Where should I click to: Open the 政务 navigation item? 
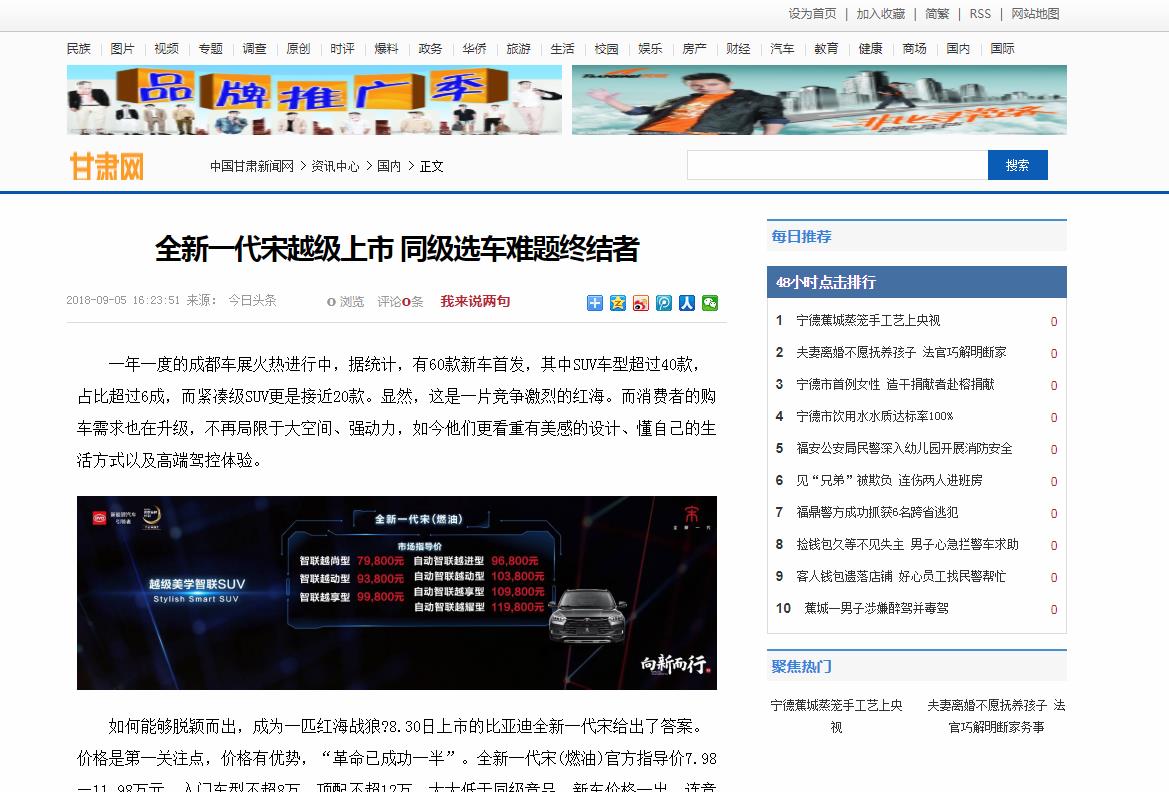pyautogui.click(x=430, y=48)
